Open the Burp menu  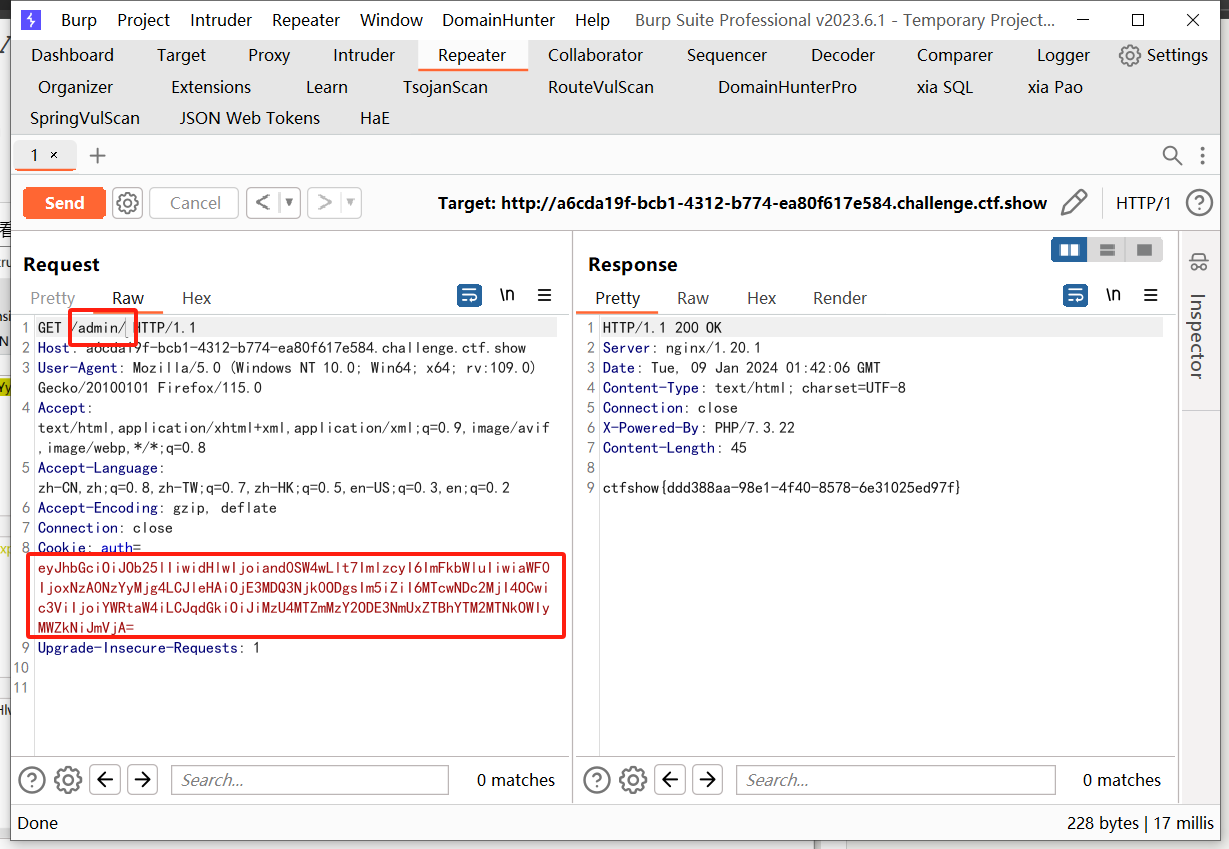click(79, 20)
